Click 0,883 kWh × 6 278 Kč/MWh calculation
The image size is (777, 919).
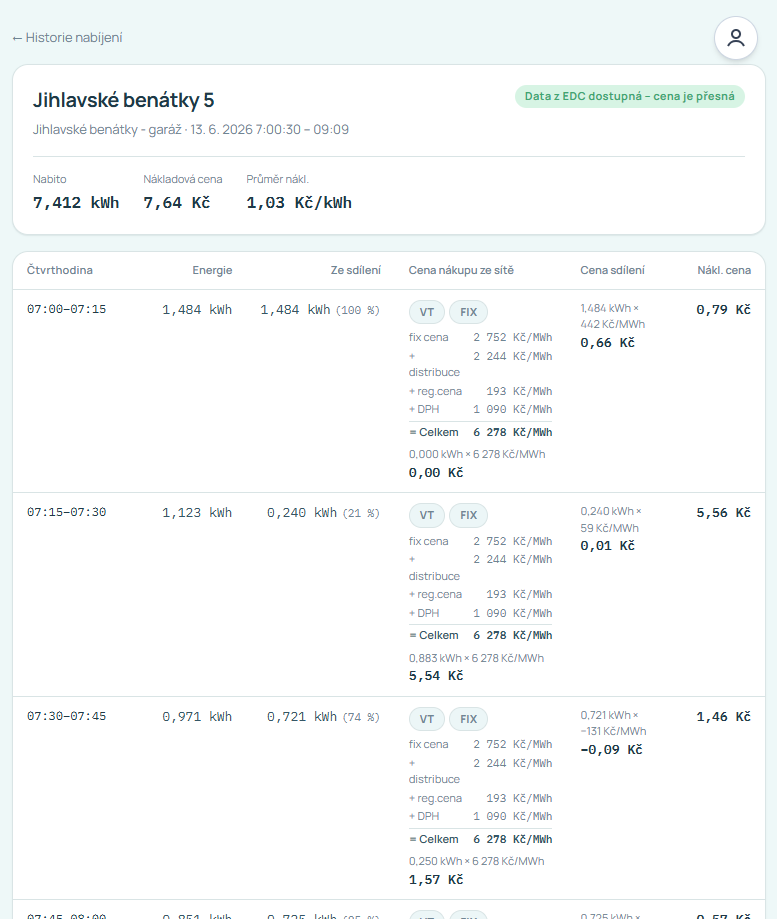pos(476,658)
